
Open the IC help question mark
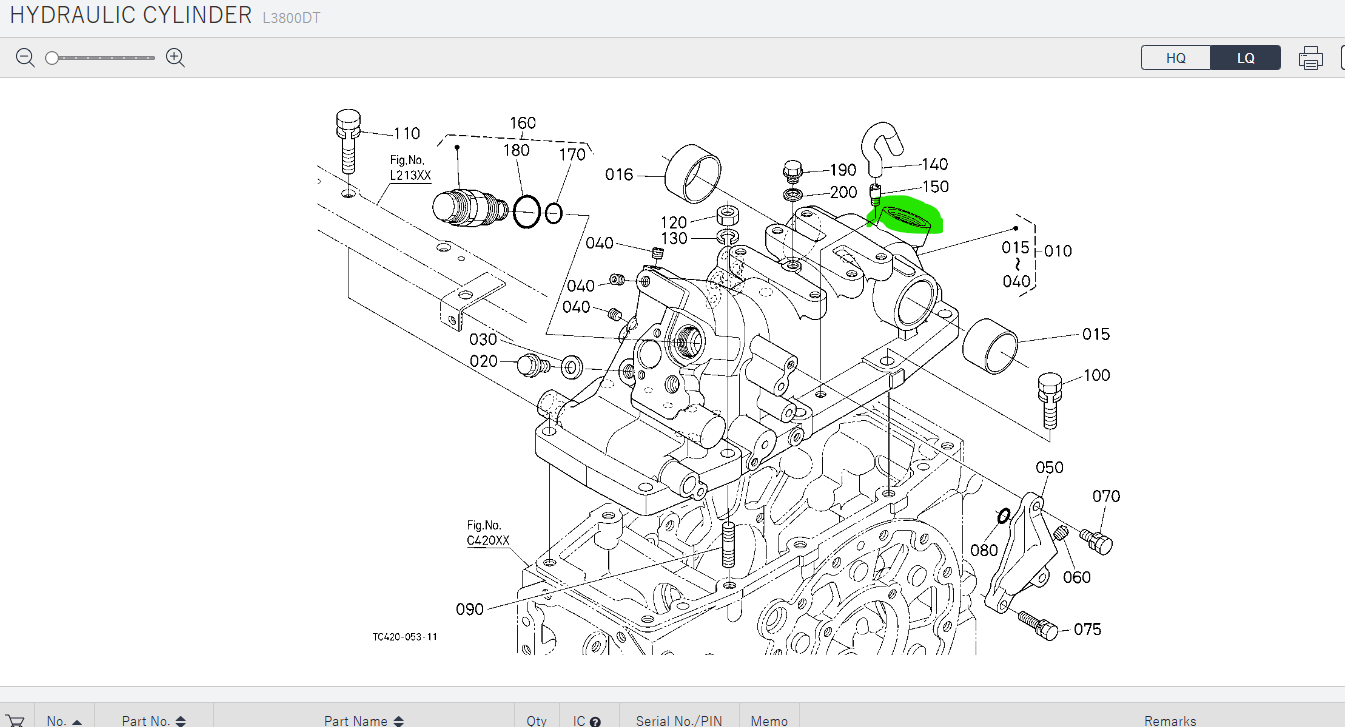tap(595, 721)
